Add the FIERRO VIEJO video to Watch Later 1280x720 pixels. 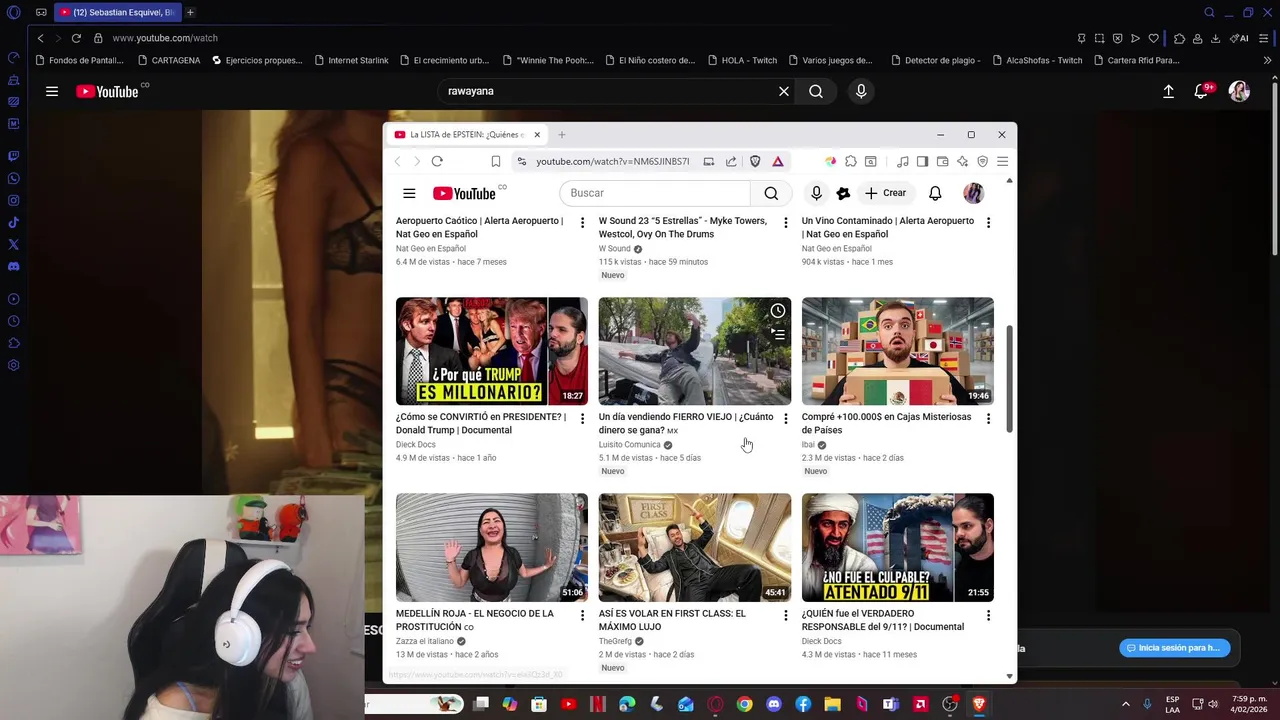point(777,311)
